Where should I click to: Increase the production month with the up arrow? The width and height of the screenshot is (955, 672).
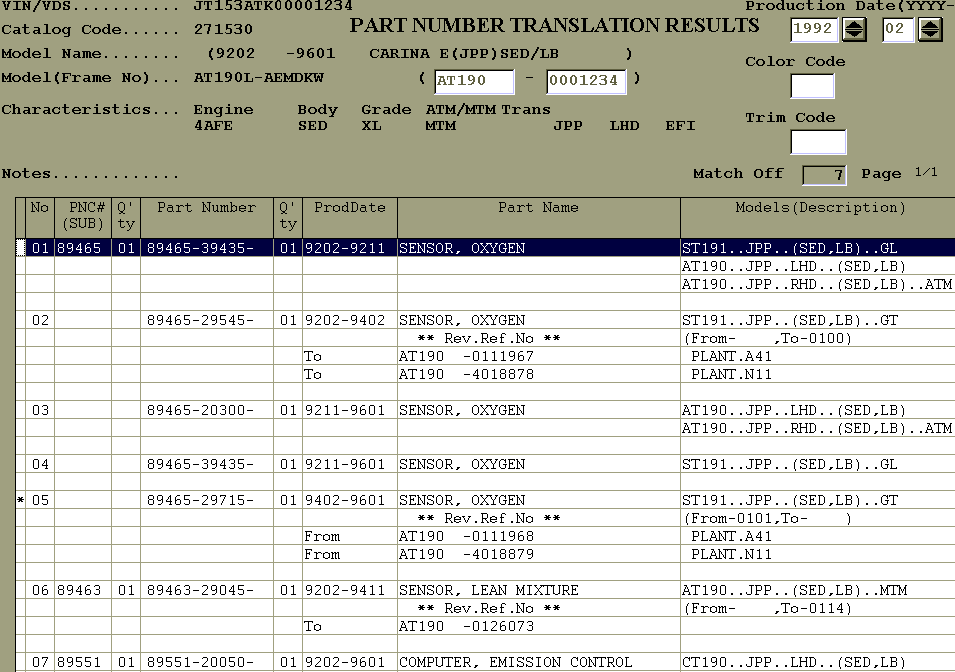coord(930,24)
